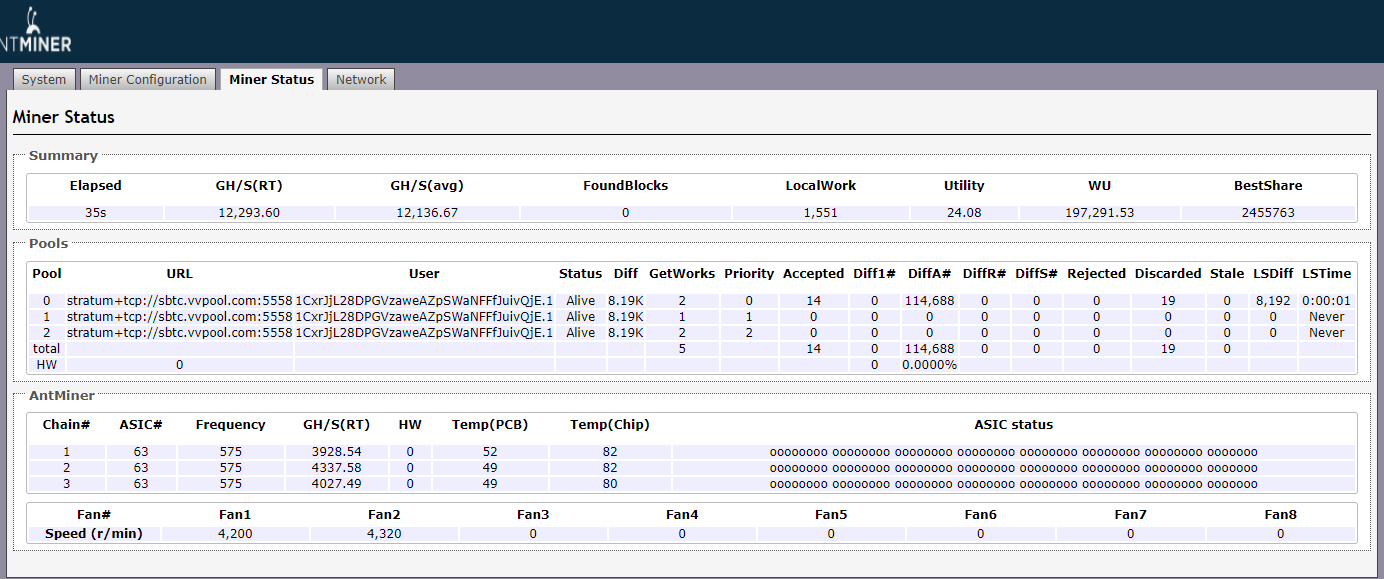This screenshot has height=579, width=1384.
Task: Click the Accepted column header in Pools
Action: point(813,274)
